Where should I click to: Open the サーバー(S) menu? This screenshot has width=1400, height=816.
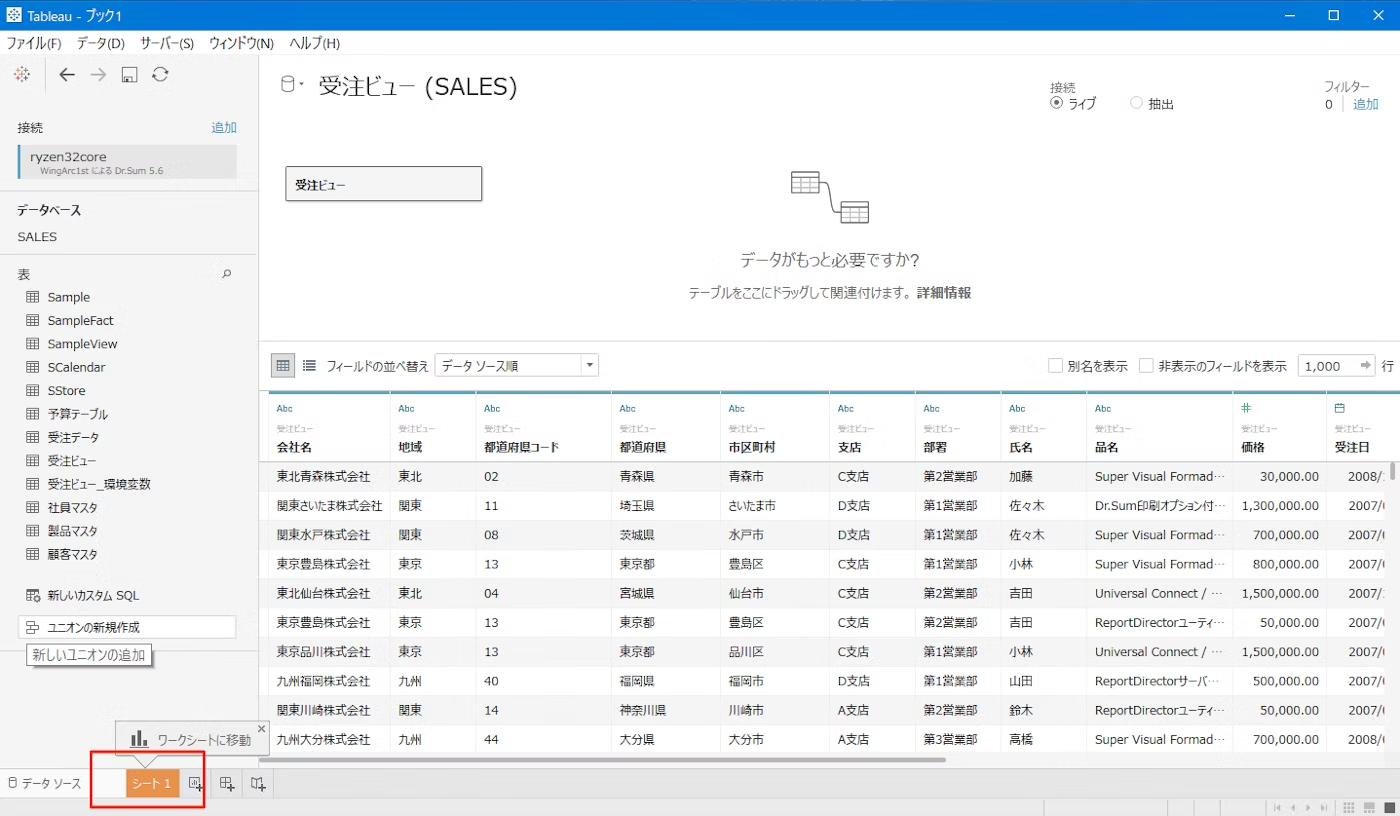tap(166, 43)
